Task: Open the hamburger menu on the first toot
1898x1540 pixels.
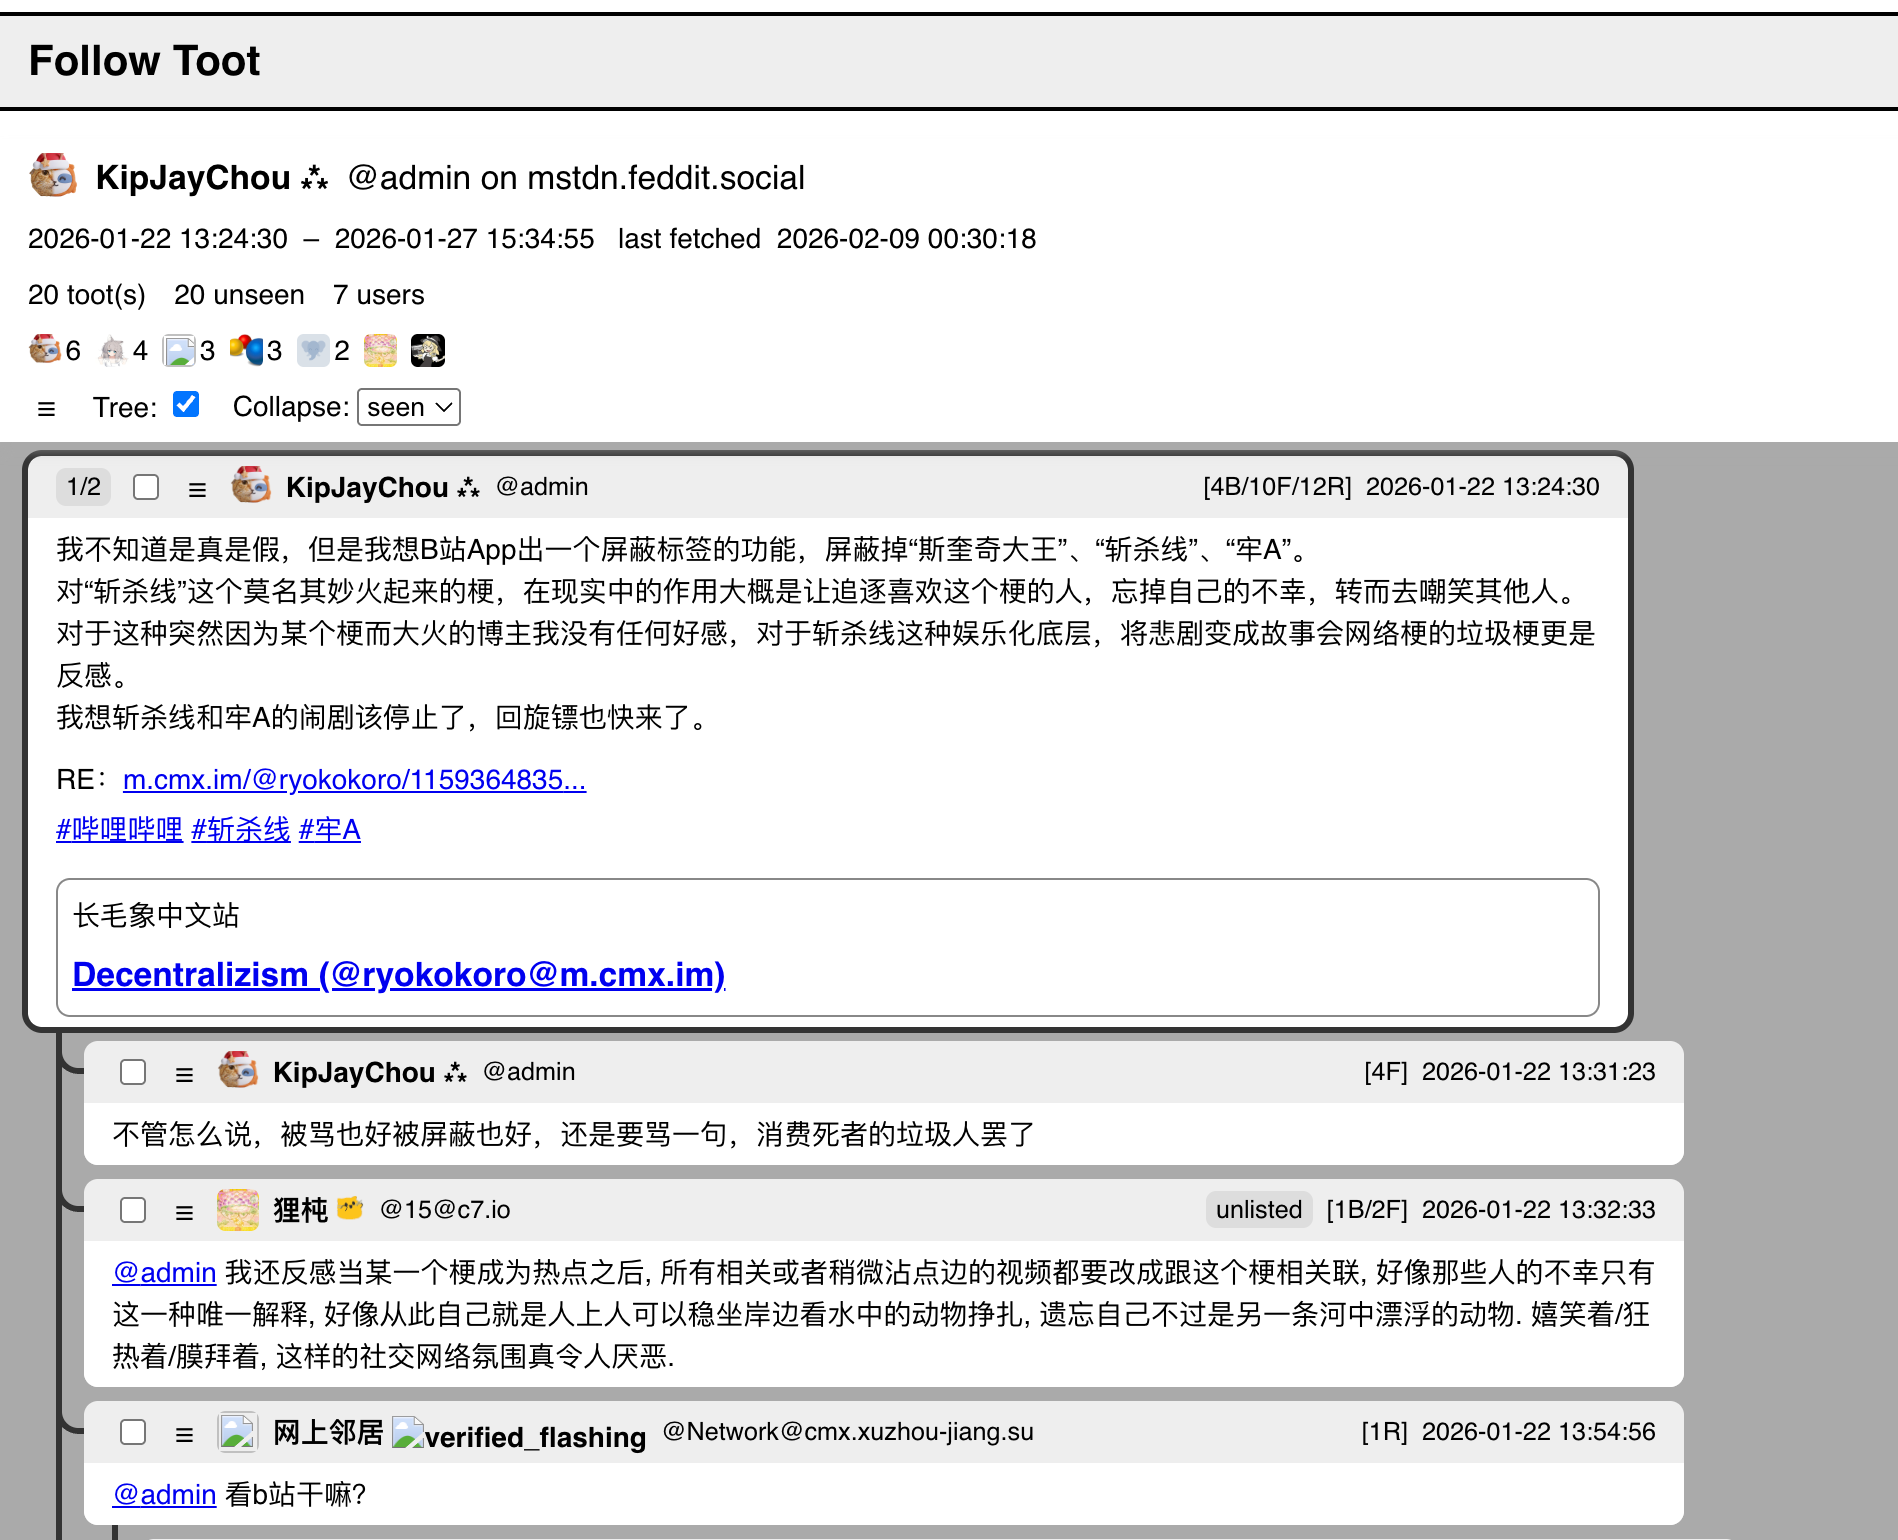Action: coord(197,488)
